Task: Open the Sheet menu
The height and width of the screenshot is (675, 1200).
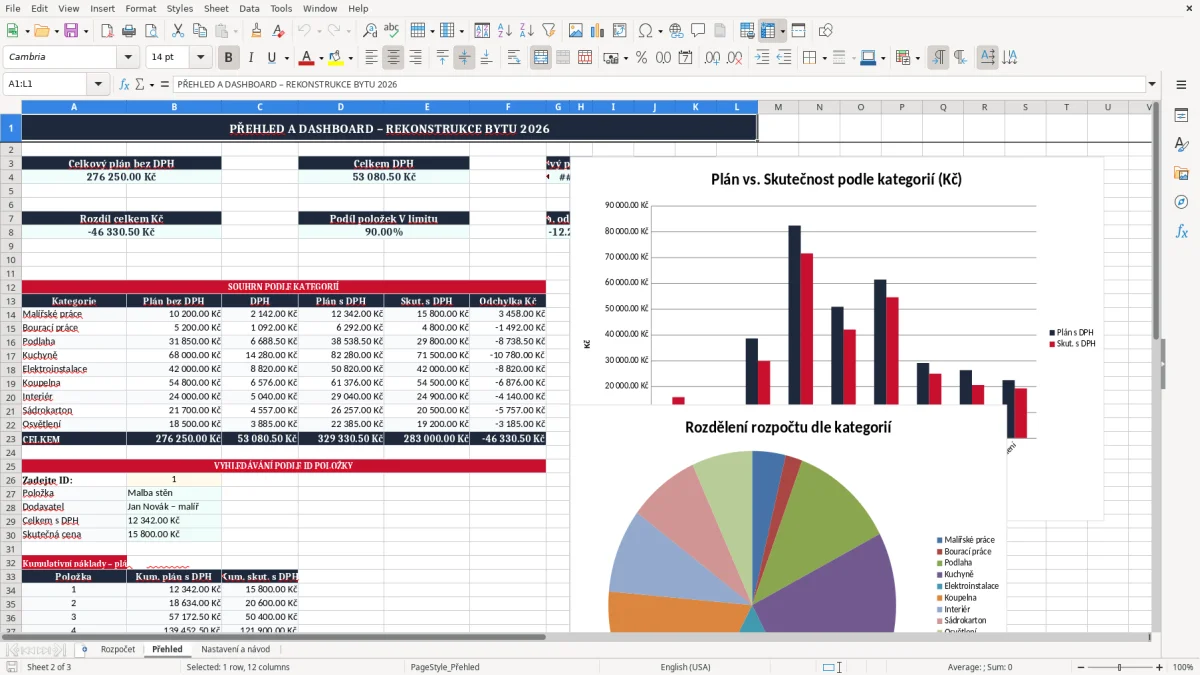Action: pos(216,8)
